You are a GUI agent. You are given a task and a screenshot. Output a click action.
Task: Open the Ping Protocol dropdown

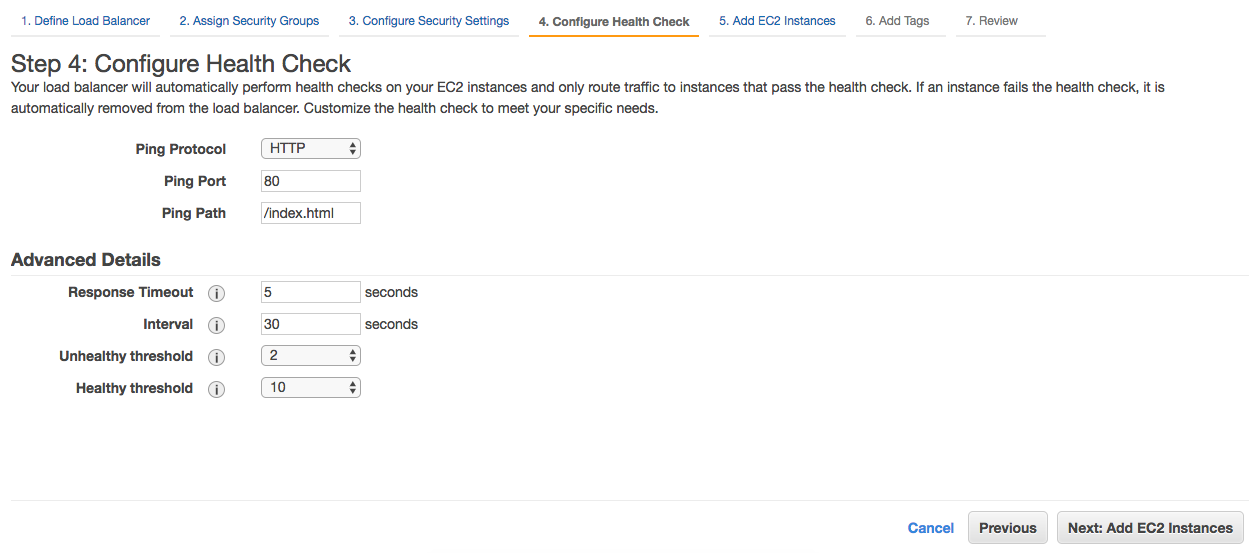pyautogui.click(x=310, y=149)
